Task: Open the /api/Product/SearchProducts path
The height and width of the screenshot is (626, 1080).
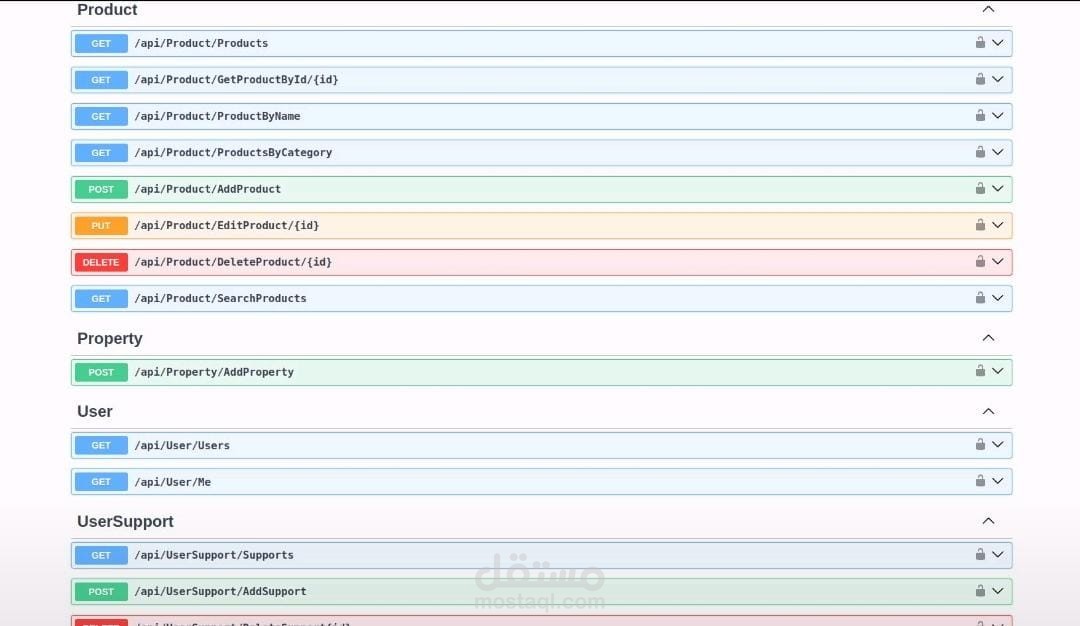Action: [x=220, y=299]
